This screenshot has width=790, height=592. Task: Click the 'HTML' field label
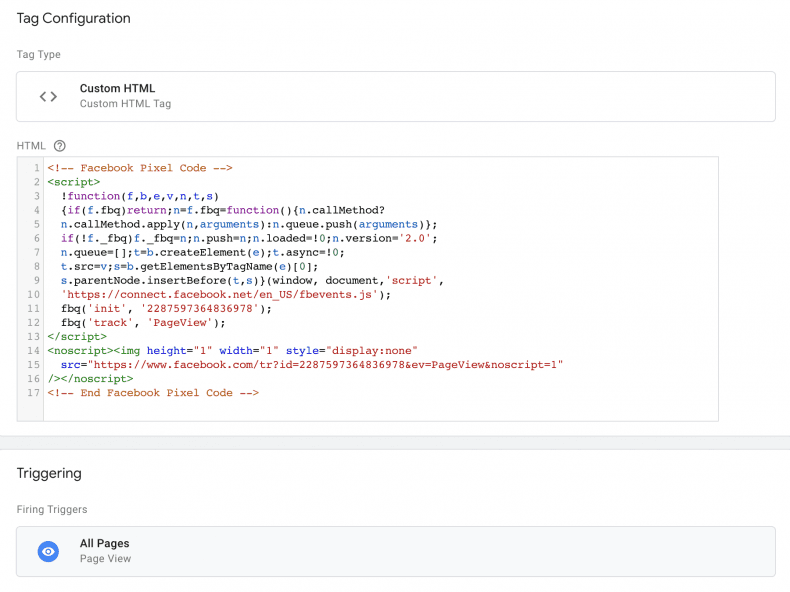click(31, 146)
